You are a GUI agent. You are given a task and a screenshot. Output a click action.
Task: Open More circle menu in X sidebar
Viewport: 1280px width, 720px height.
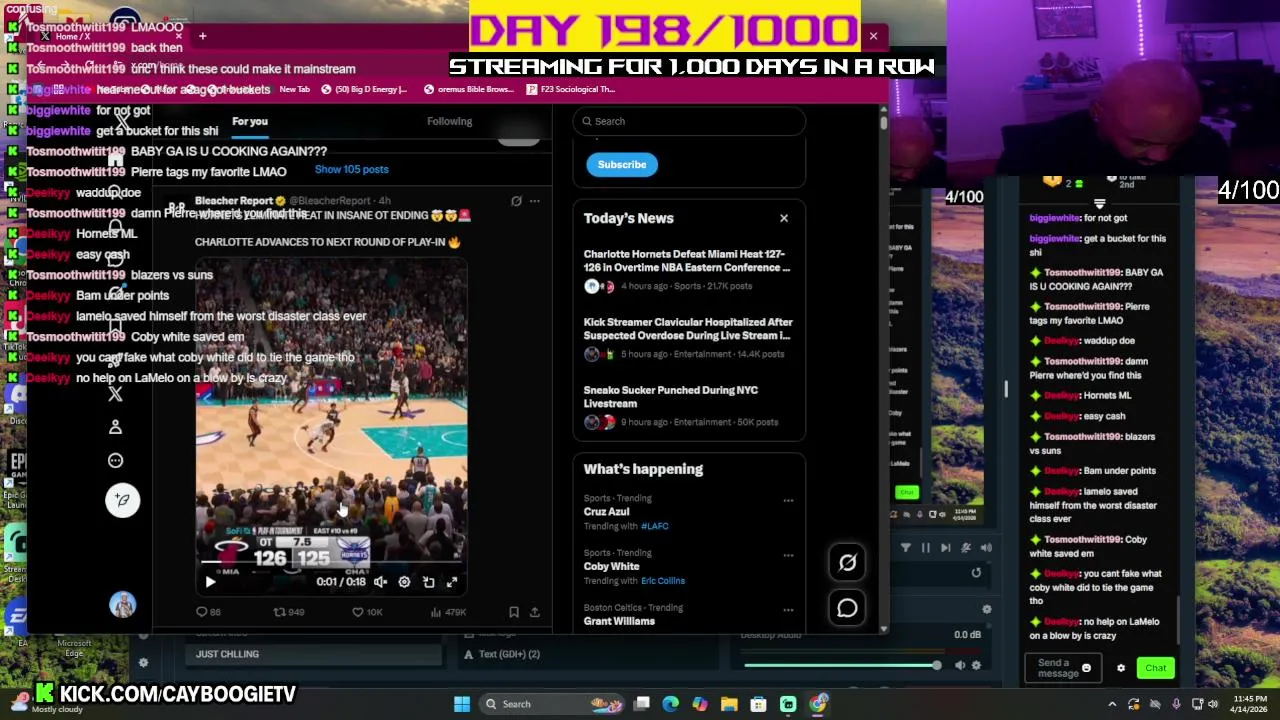[115, 461]
